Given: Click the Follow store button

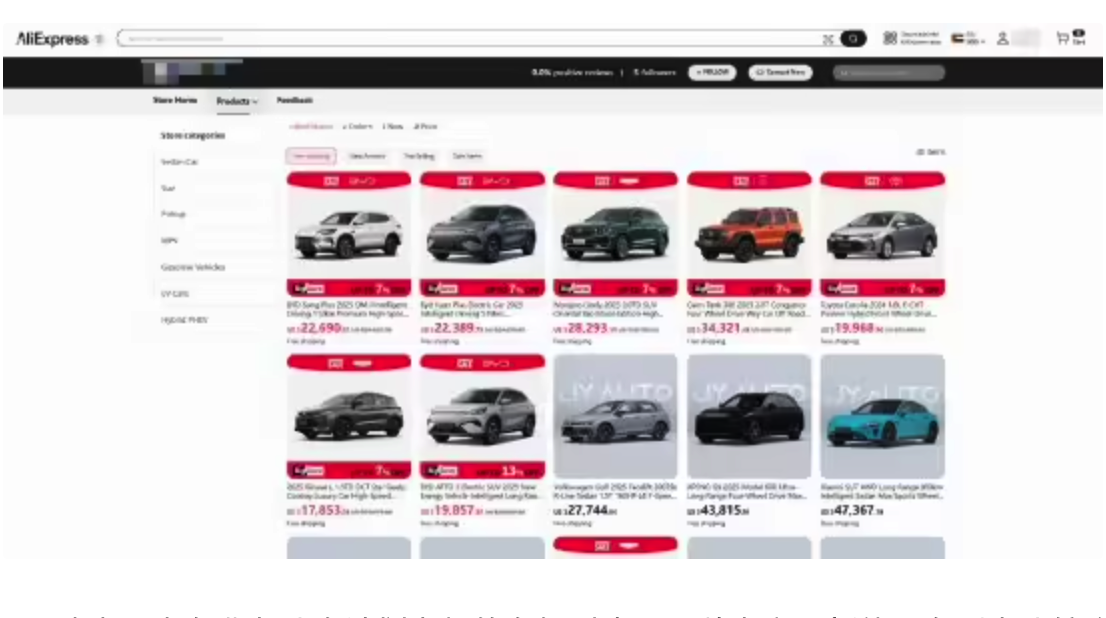Looking at the screenshot, I should 712,72.
